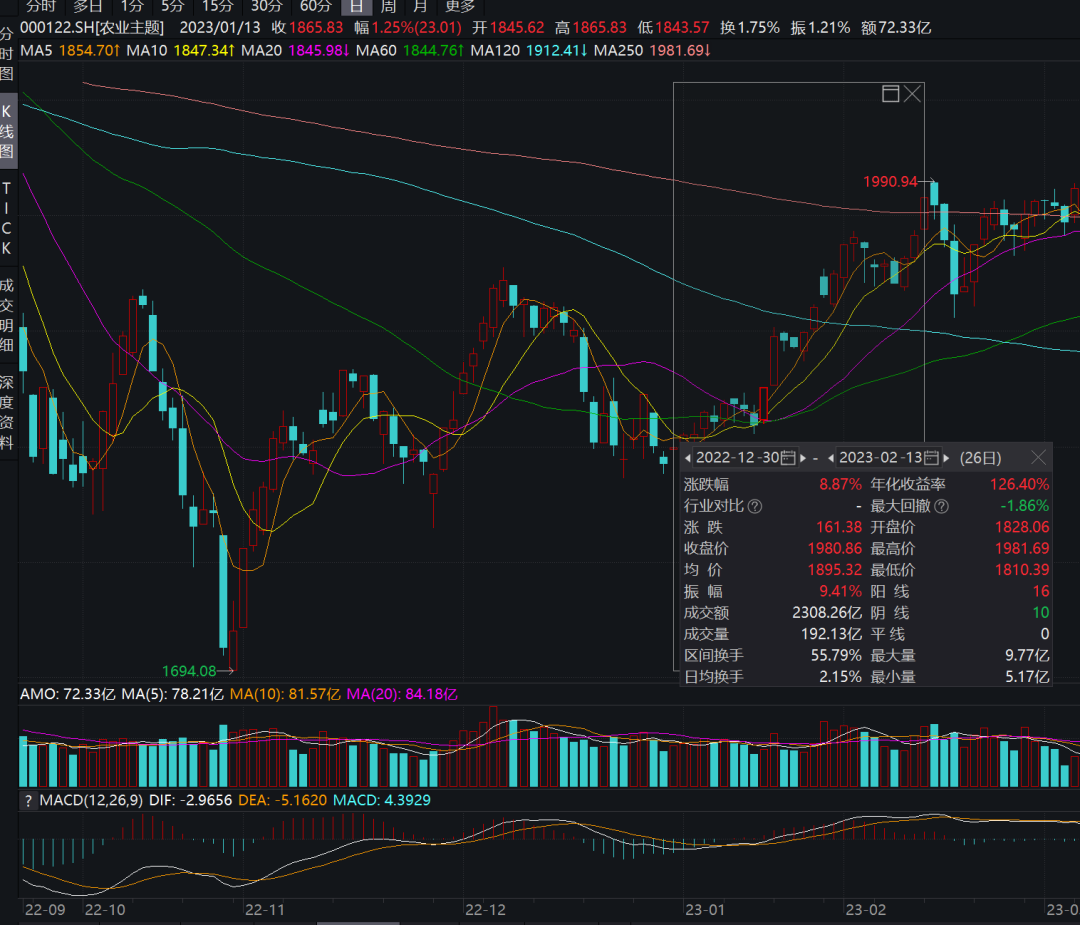Viewport: 1080px width, 925px height.
Task: Move start date 2022-12-30 one step later
Action: tap(803, 458)
